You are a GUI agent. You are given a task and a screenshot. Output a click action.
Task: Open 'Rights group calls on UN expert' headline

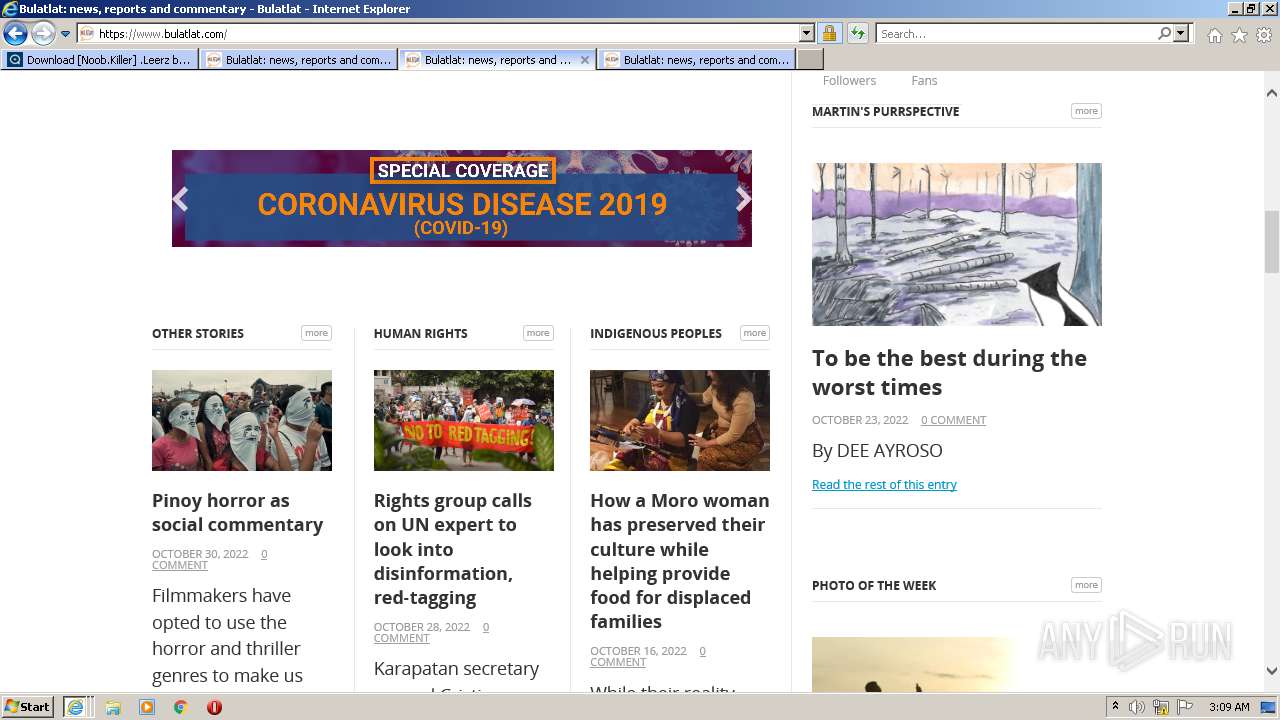click(x=453, y=549)
